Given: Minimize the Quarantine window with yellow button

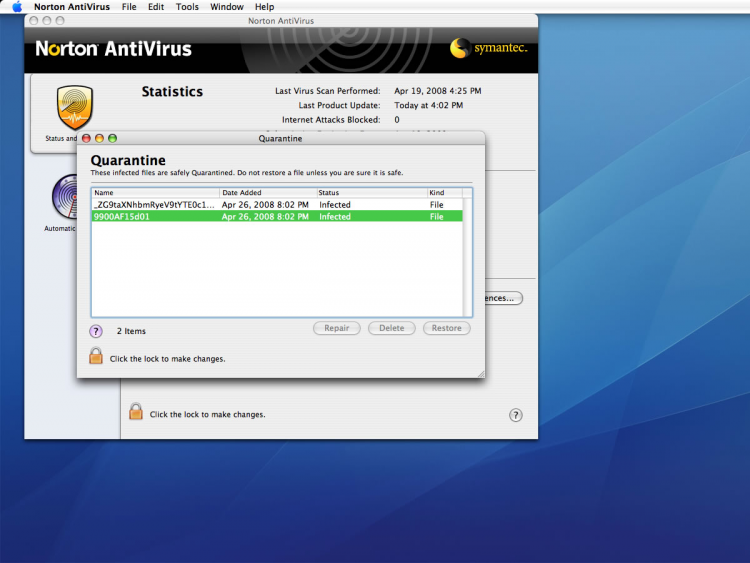Looking at the screenshot, I should coord(99,138).
